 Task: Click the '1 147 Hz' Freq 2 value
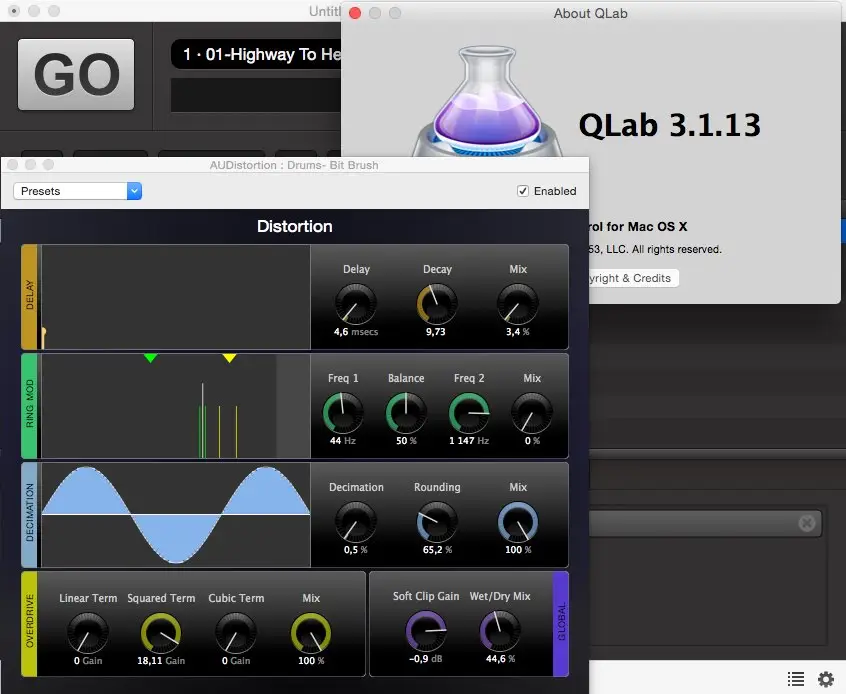point(469,441)
